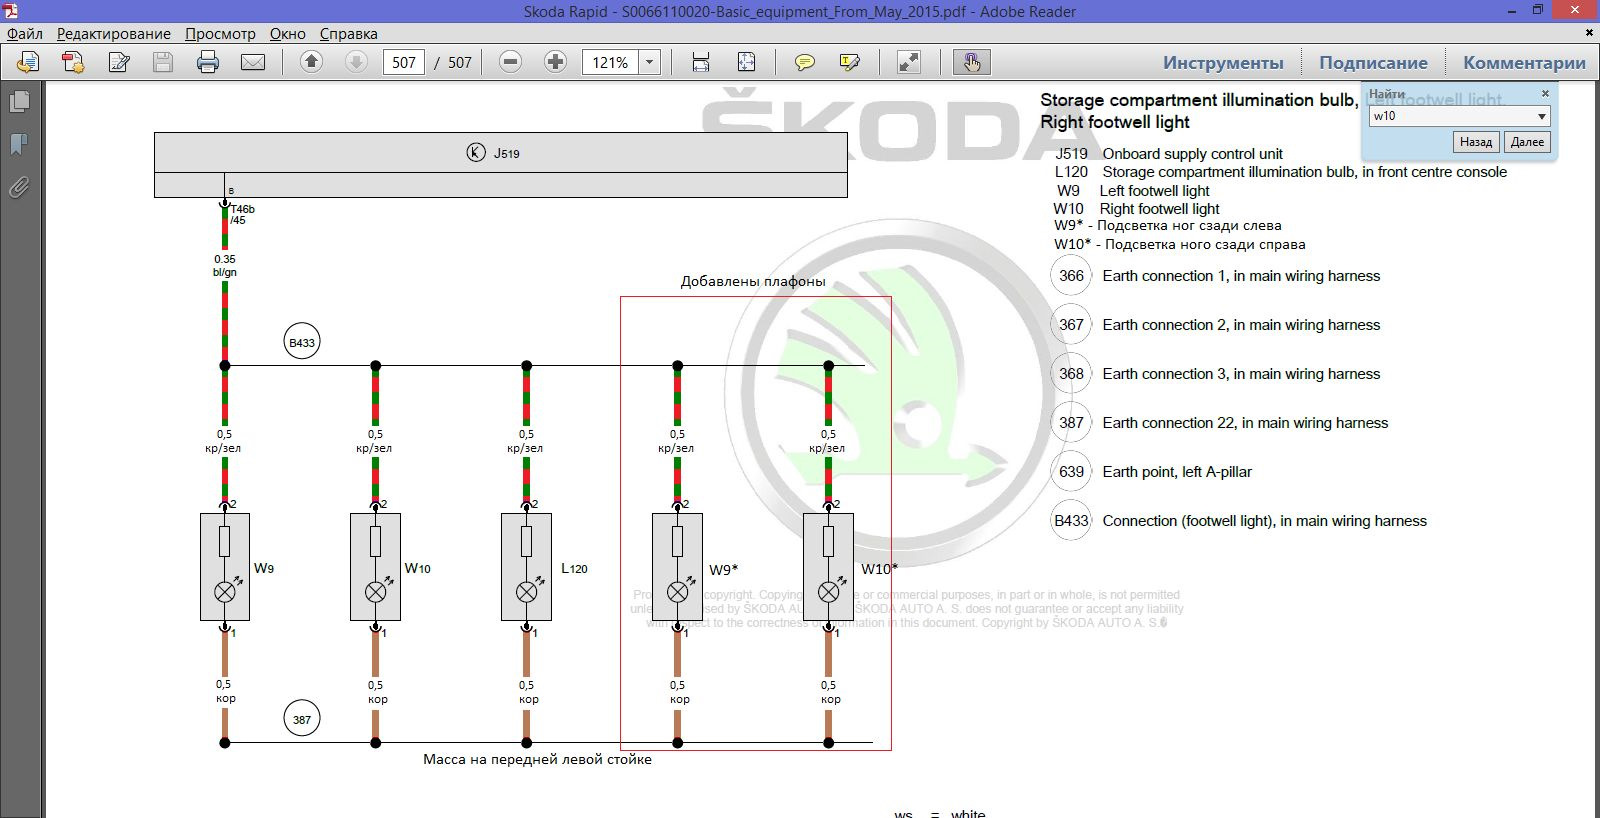The image size is (1600, 818).
Task: Open the zoom level dropdown arrow
Action: point(649,62)
